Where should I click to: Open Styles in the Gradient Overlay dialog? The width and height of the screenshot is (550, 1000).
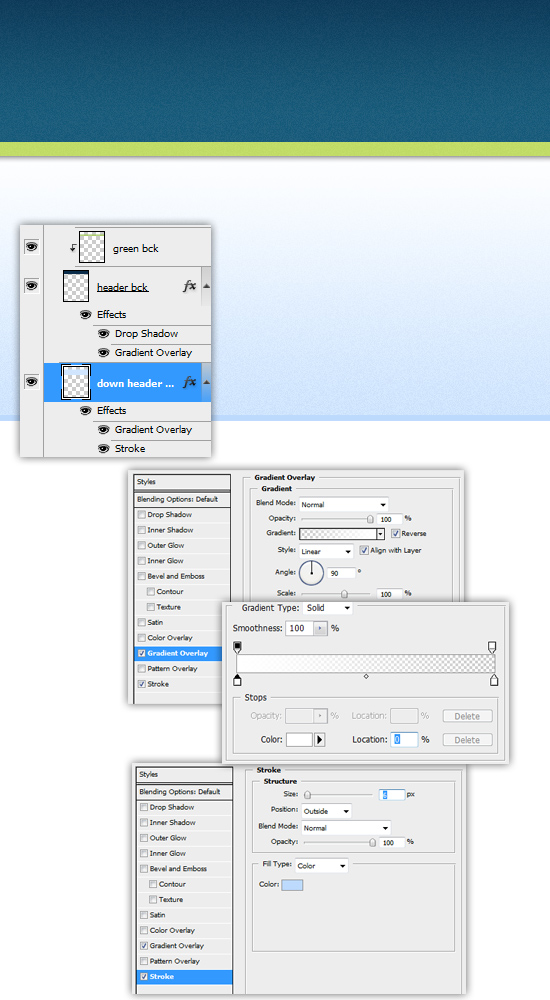pos(182,482)
